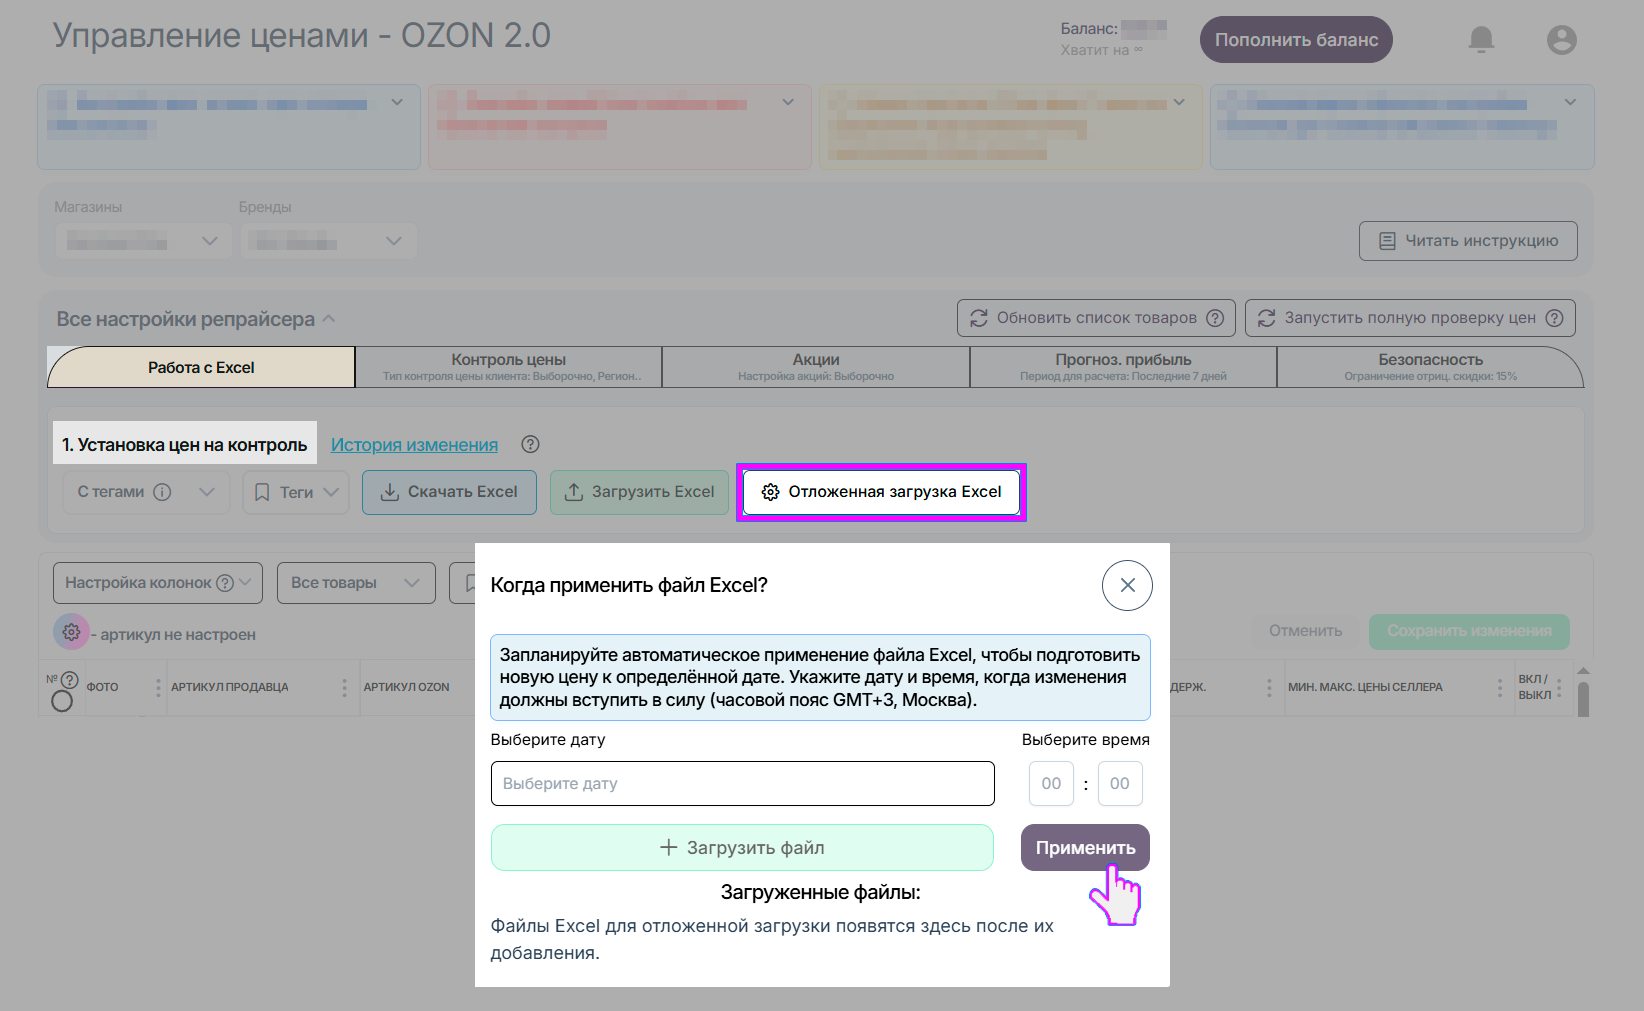Viewport: 1644px width, 1011px height.
Task: Open the ФОТО column options menu dots
Action: (158, 687)
